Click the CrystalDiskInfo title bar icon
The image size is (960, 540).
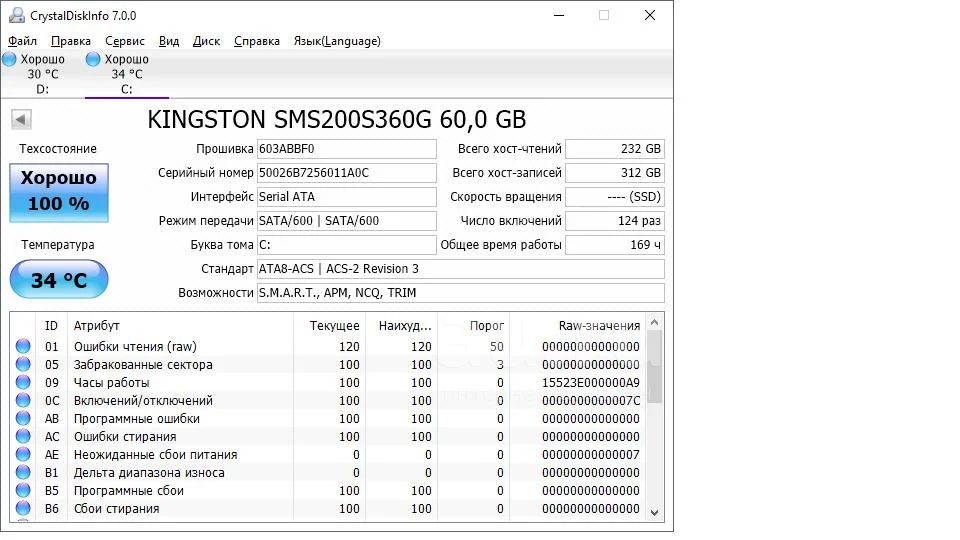[17, 15]
